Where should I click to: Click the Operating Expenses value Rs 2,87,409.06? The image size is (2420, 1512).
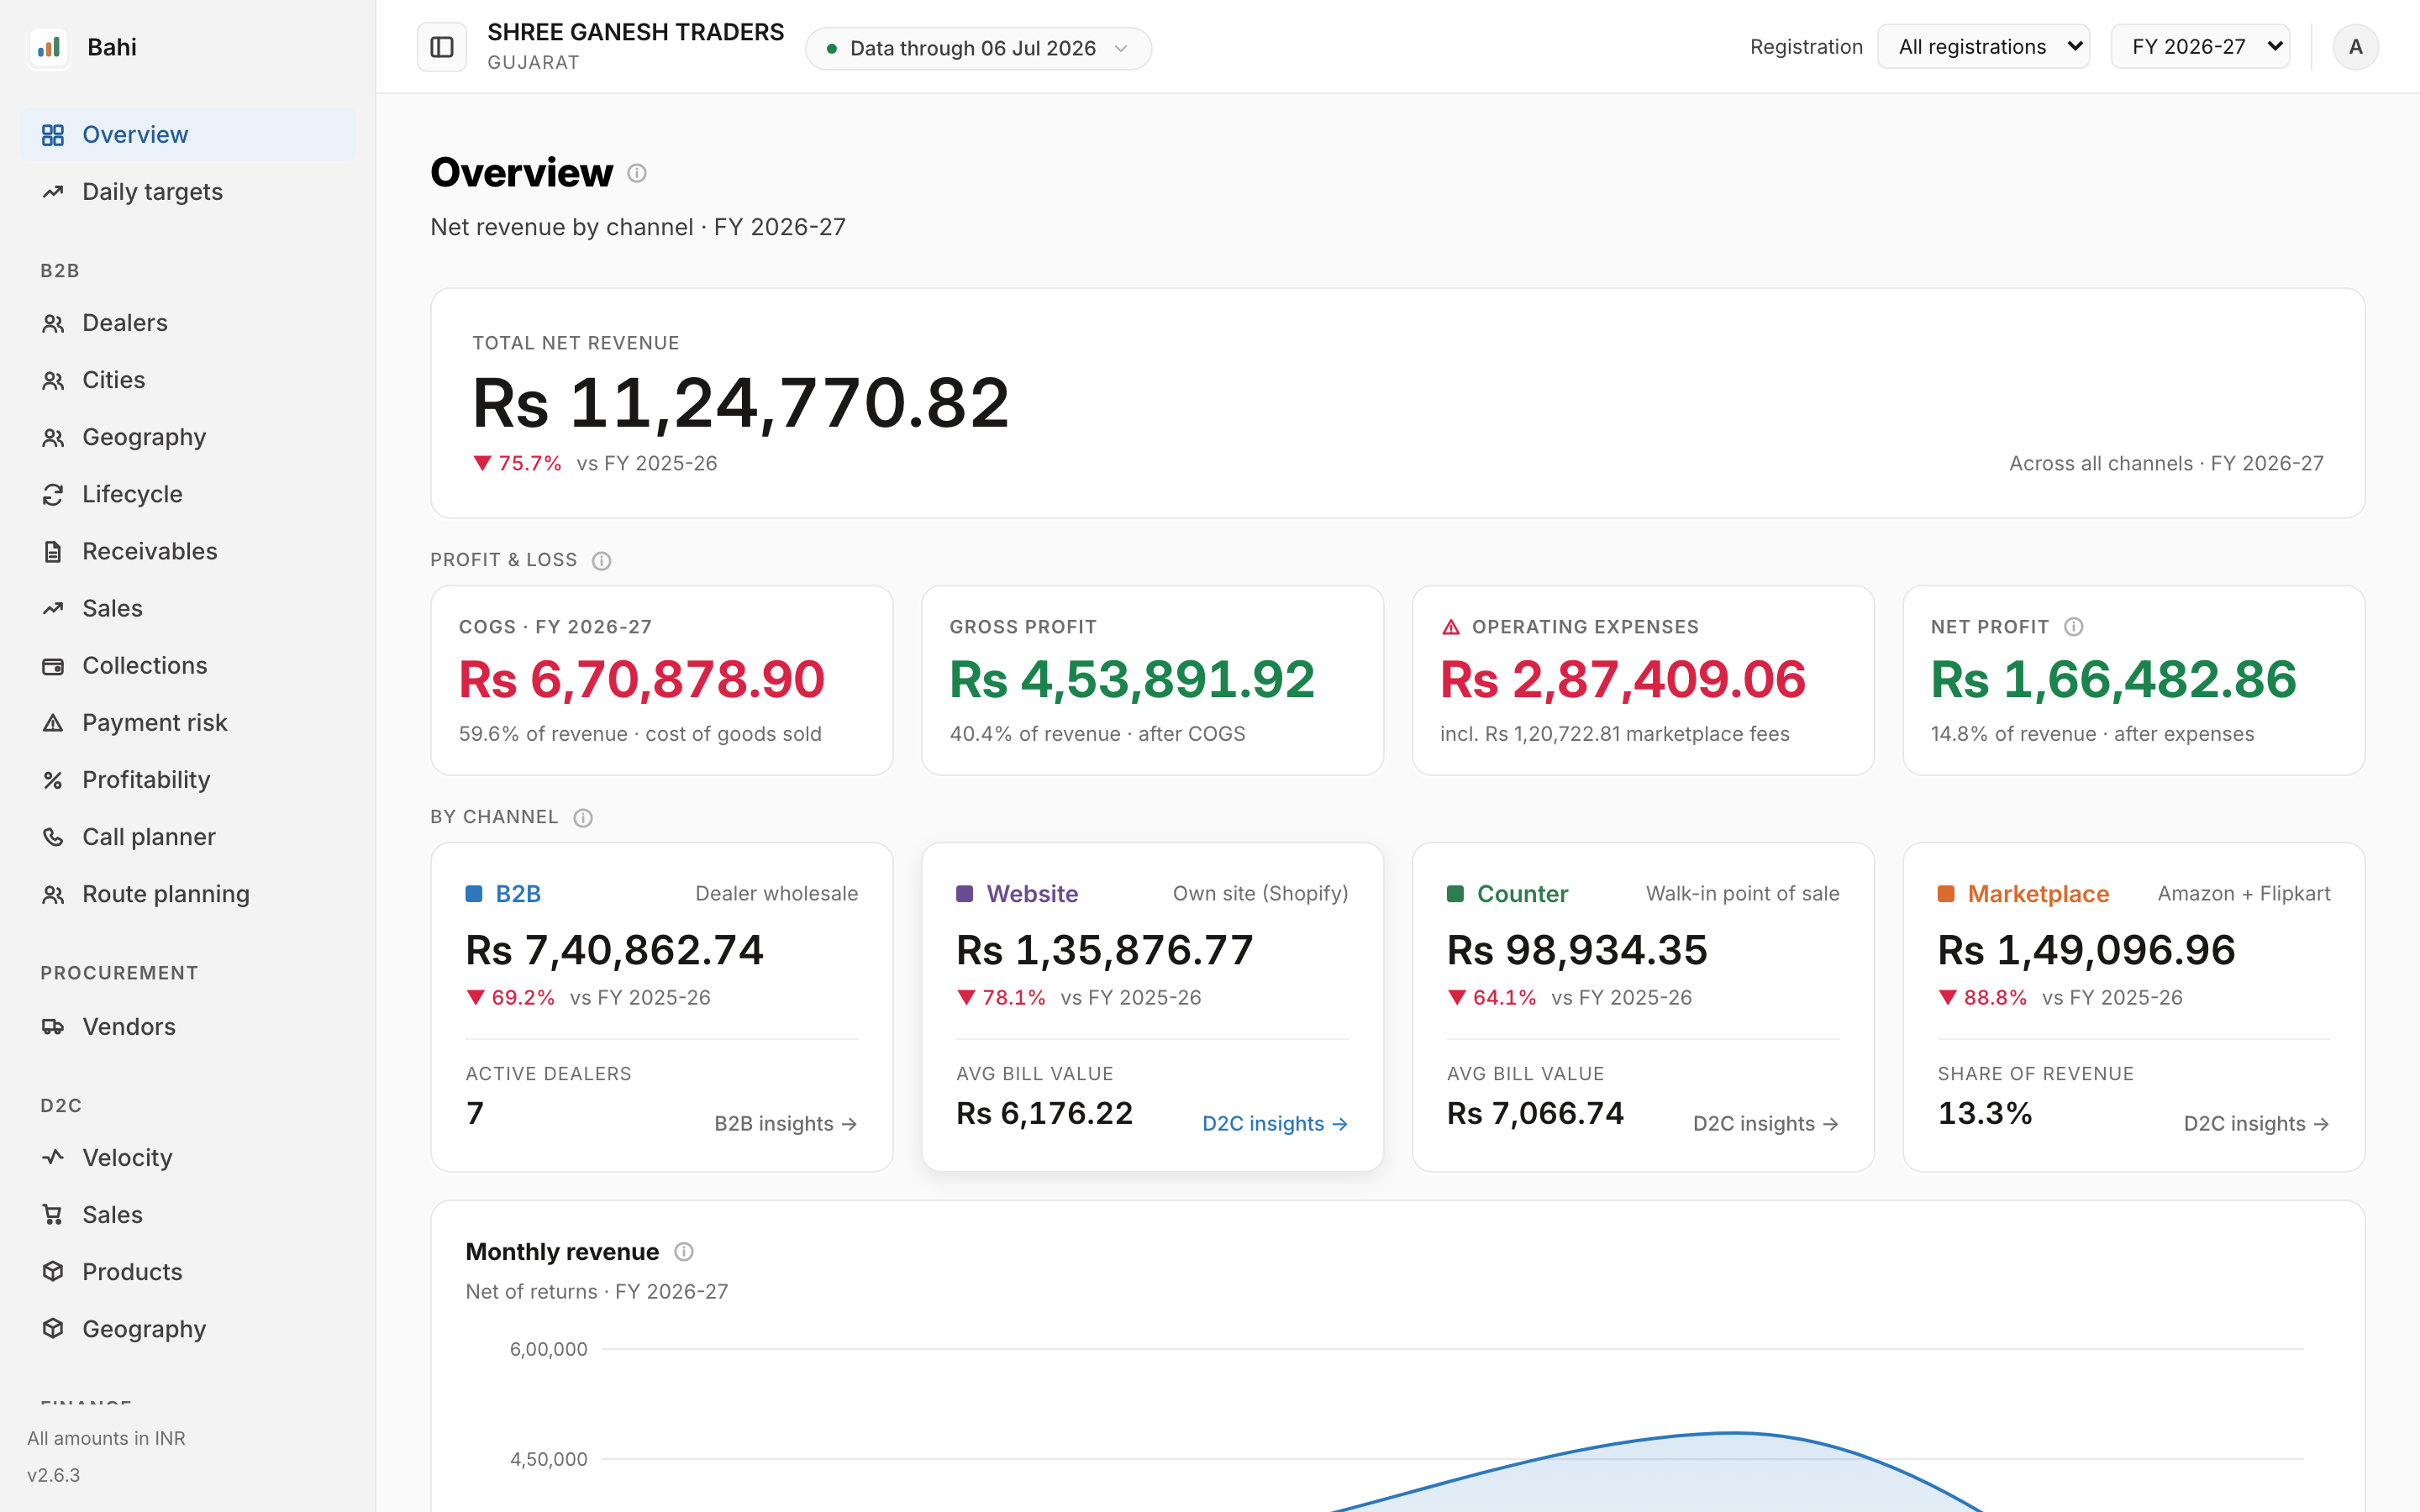tap(1623, 680)
